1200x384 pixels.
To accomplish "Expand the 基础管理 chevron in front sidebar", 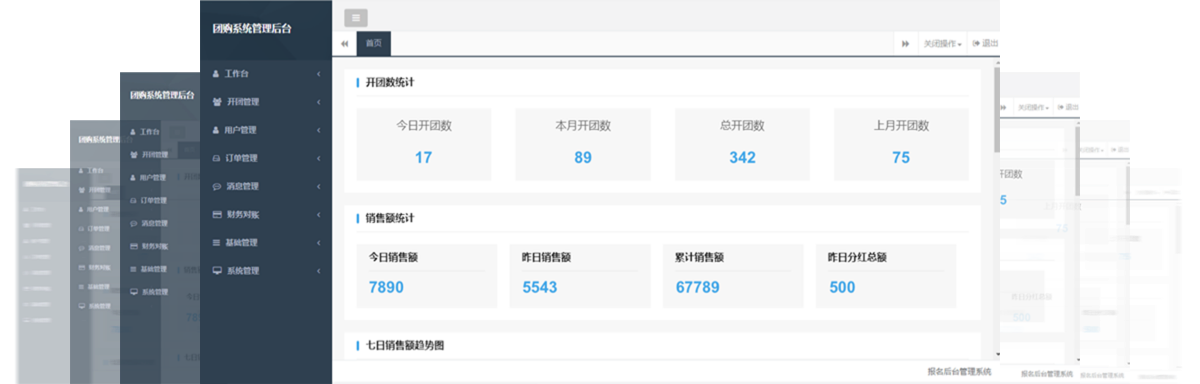I will click(x=319, y=242).
